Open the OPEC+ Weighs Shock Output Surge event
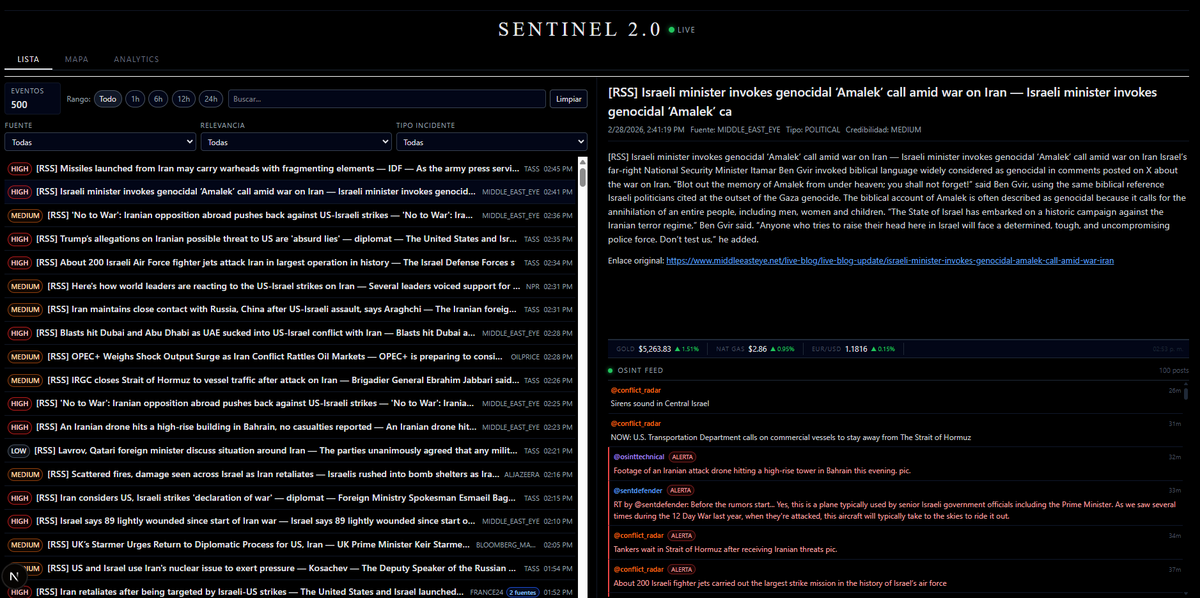 (x=291, y=356)
